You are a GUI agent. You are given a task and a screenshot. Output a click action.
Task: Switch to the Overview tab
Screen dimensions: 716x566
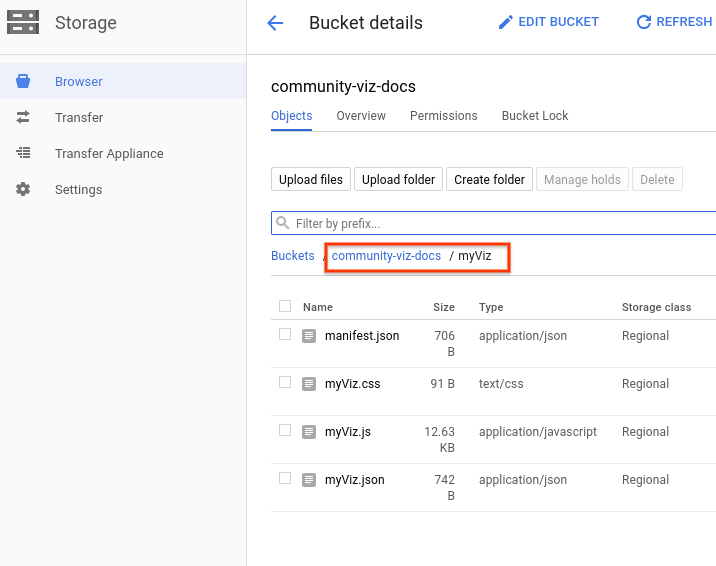(361, 116)
